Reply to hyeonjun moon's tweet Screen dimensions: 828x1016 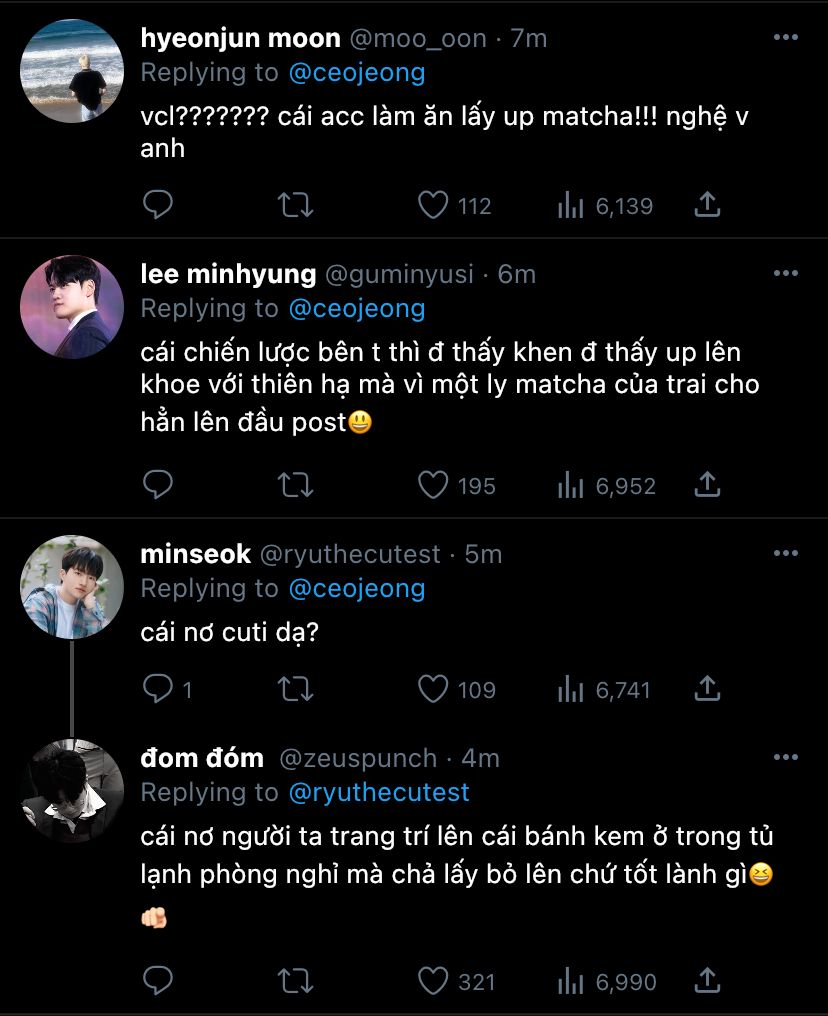click(158, 206)
